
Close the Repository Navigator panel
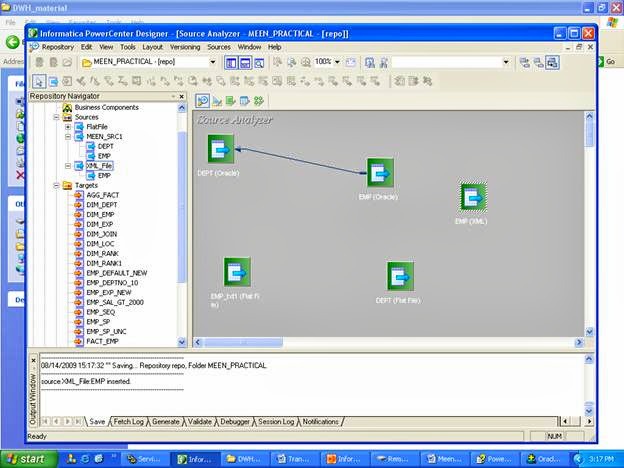[x=182, y=96]
